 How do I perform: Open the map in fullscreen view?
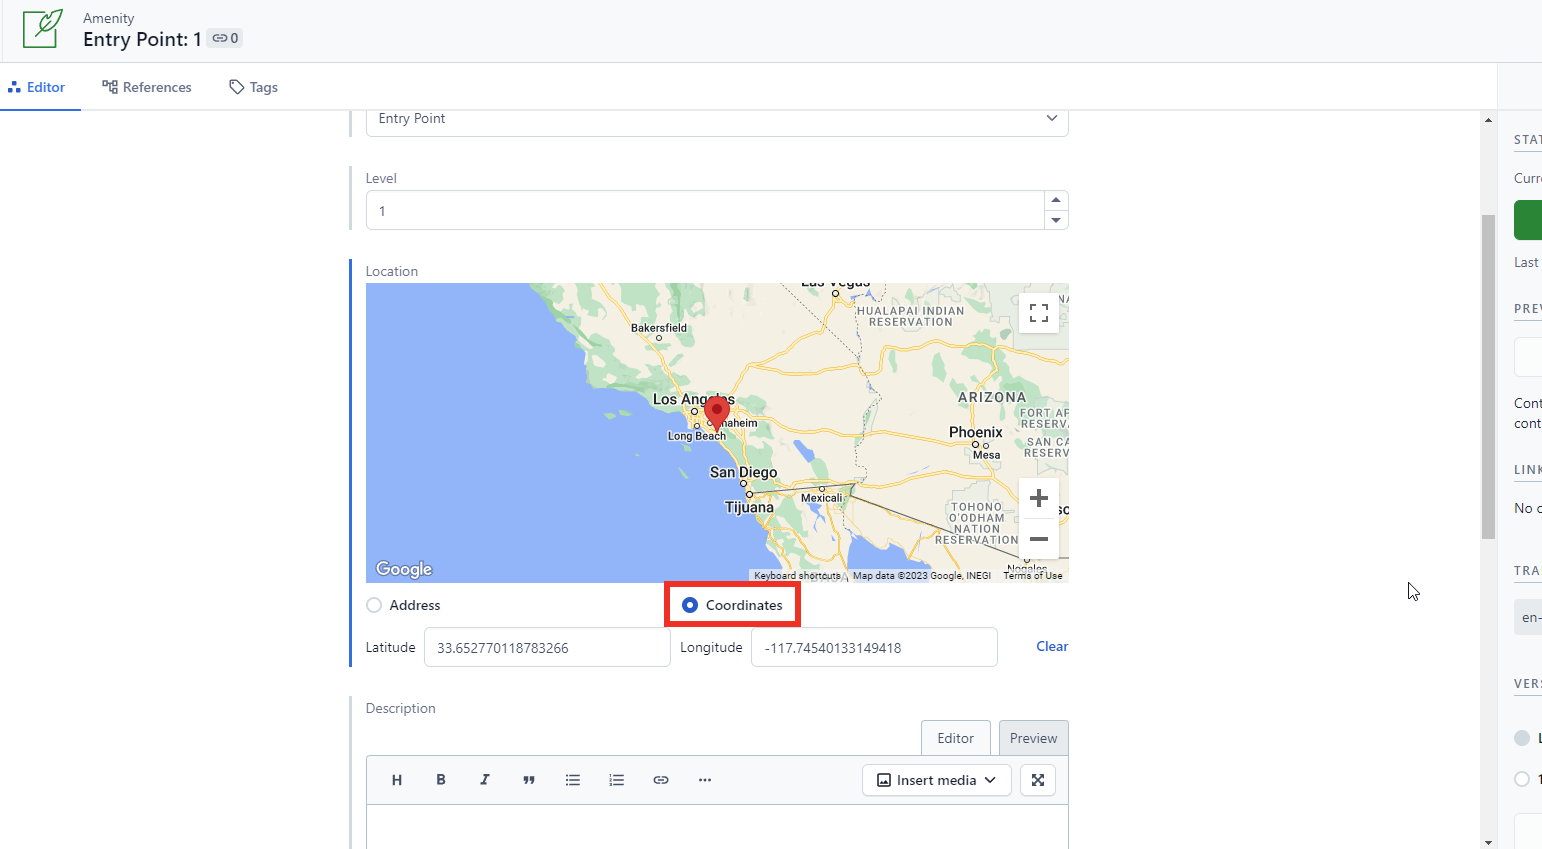[x=1038, y=312]
